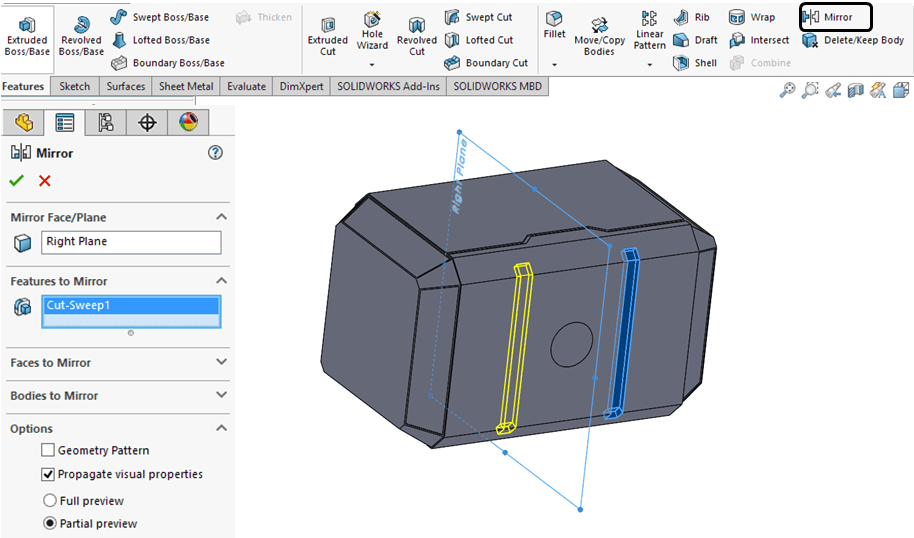The height and width of the screenshot is (538, 914).
Task: Open the Sheet Metal tab
Action: 187,87
